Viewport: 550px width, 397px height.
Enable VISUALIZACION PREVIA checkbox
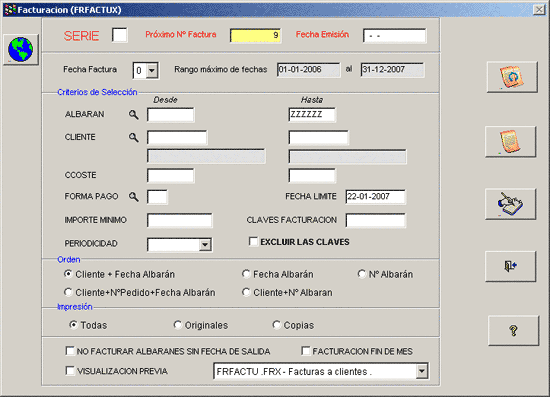tap(70, 371)
